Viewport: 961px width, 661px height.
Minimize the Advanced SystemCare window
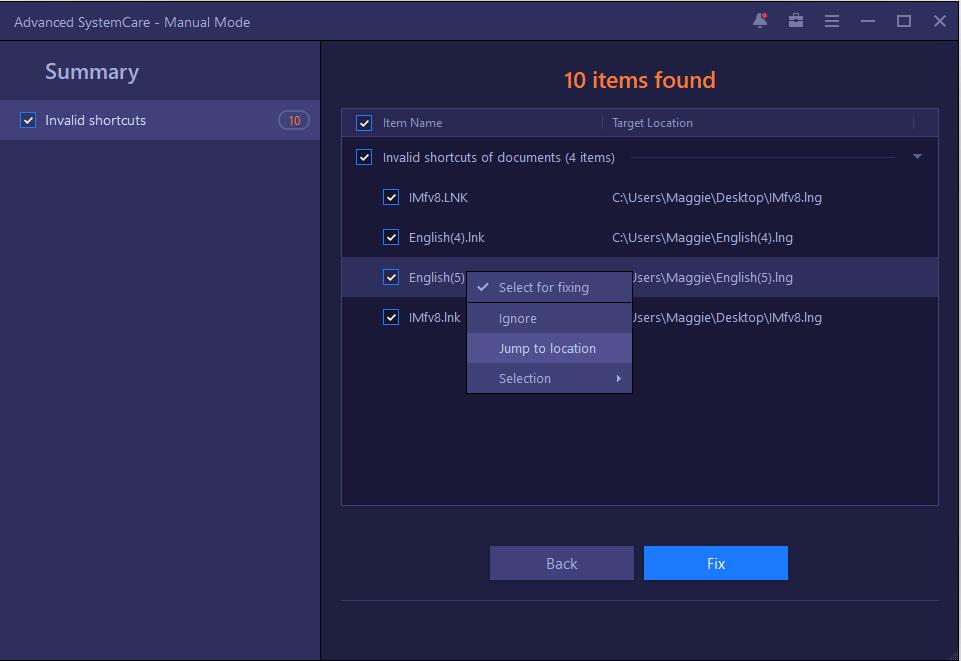(868, 21)
